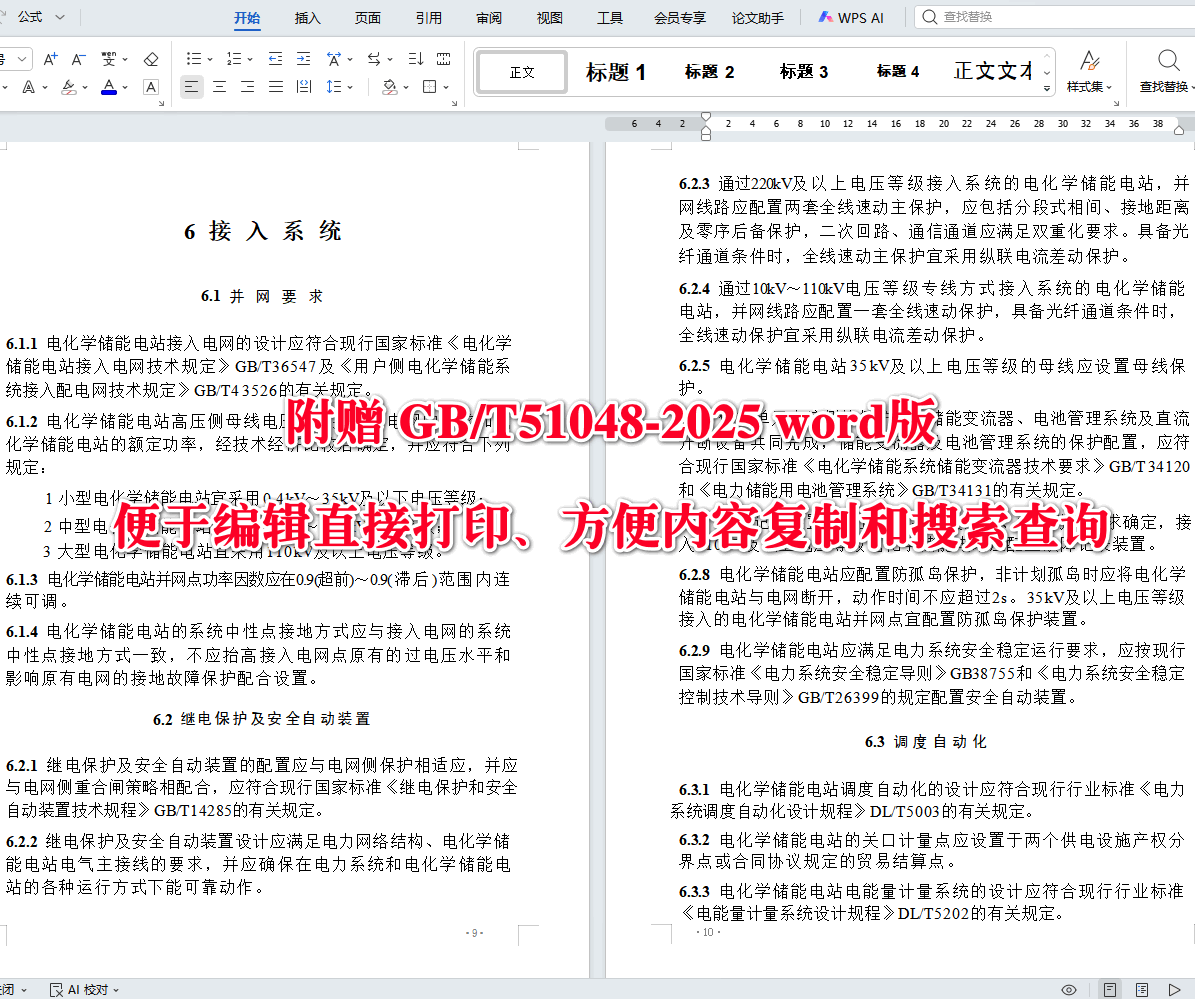Apply font color with underlined A
Image resolution: width=1195 pixels, height=999 pixels.
click(109, 87)
